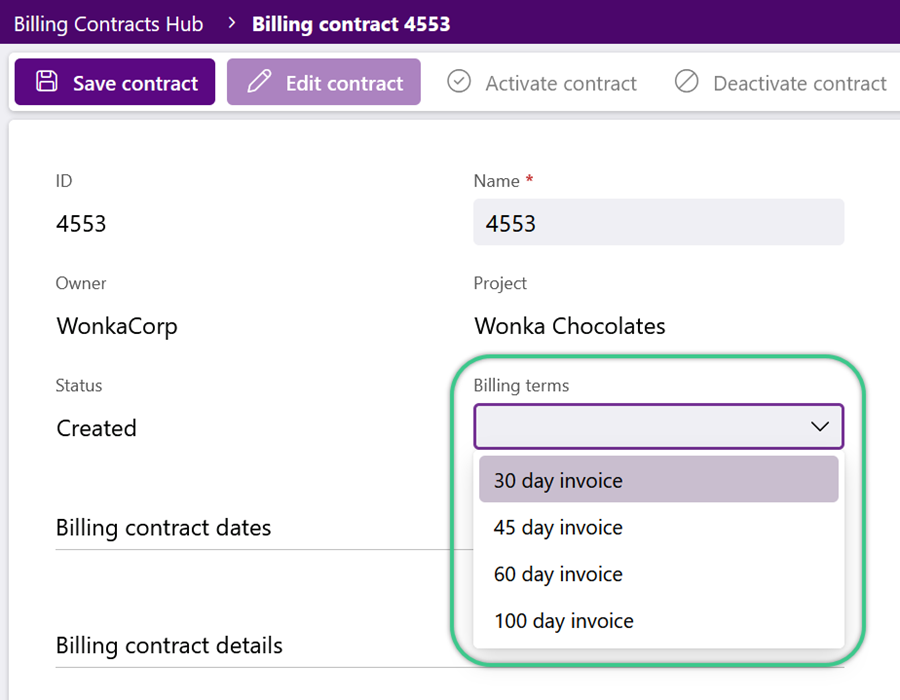The height and width of the screenshot is (700, 900).
Task: Click the breadcrumb chevron separator
Action: tap(231, 23)
